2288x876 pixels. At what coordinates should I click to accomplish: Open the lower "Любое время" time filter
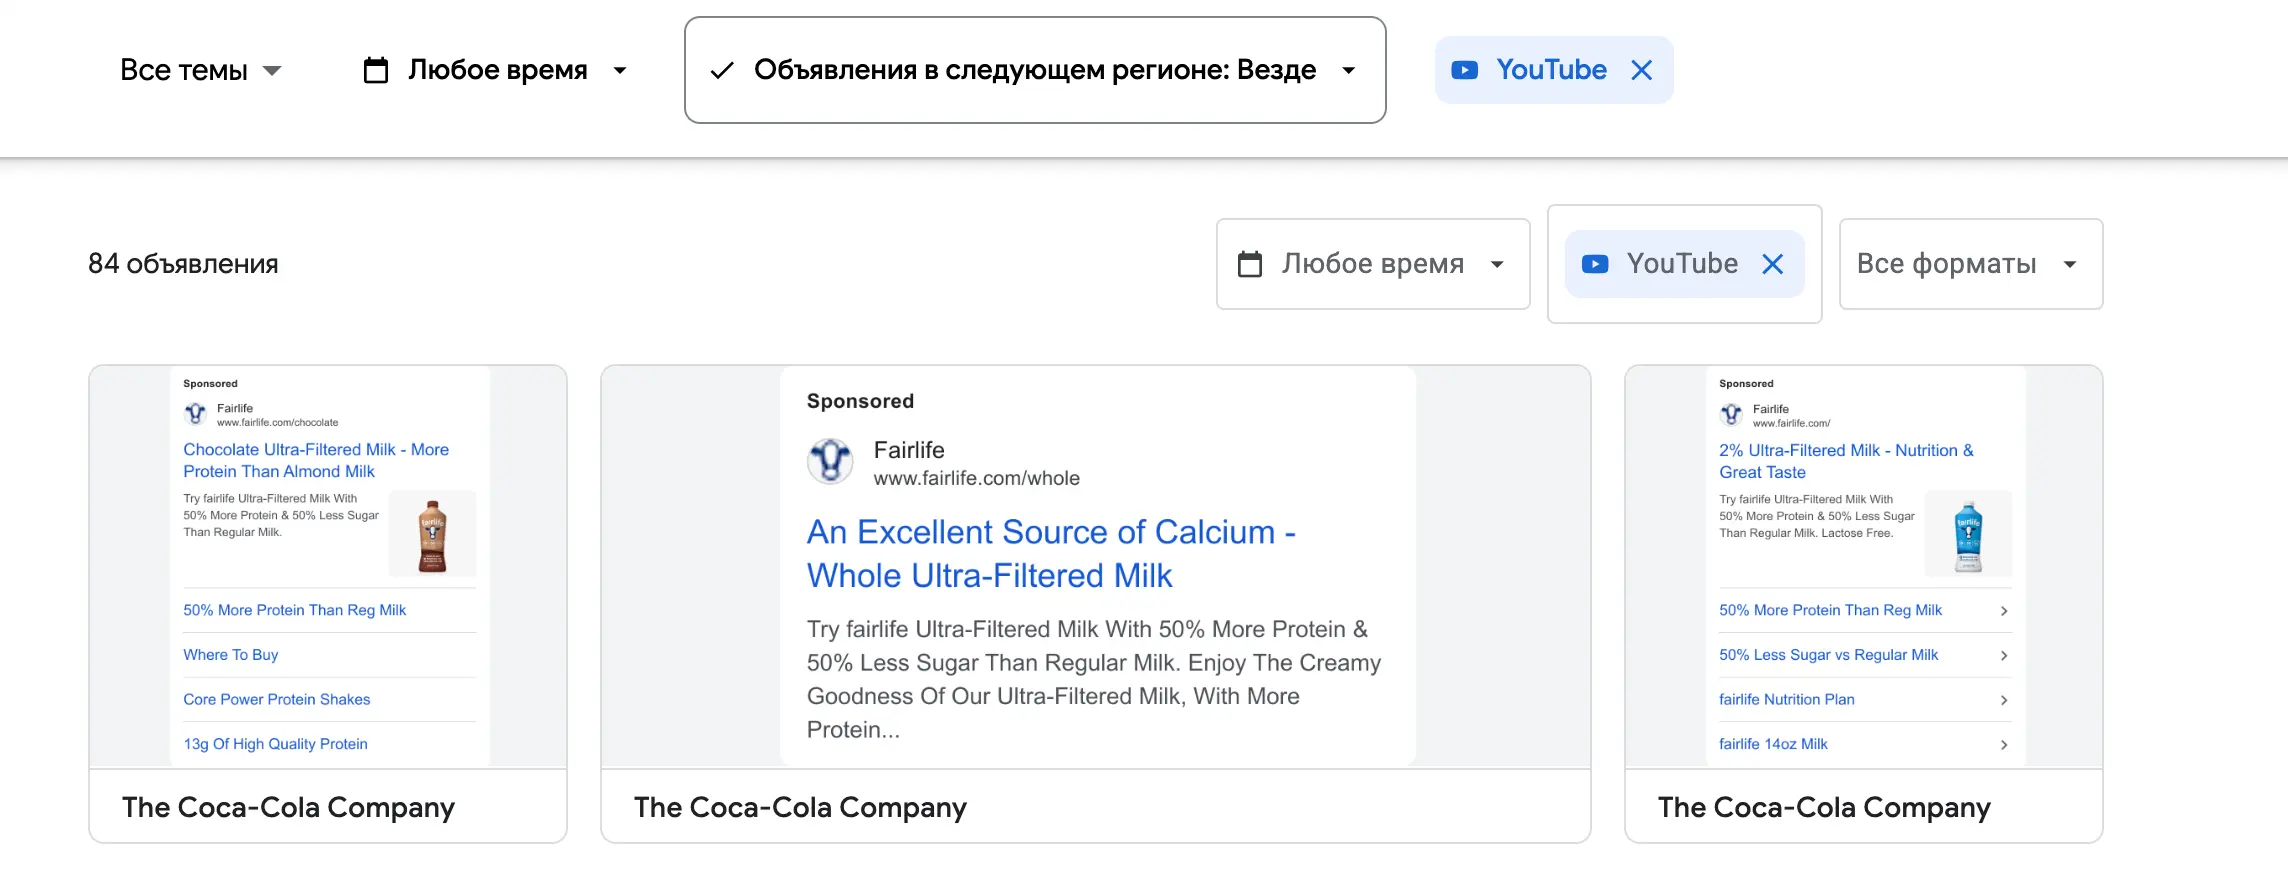point(1372,263)
